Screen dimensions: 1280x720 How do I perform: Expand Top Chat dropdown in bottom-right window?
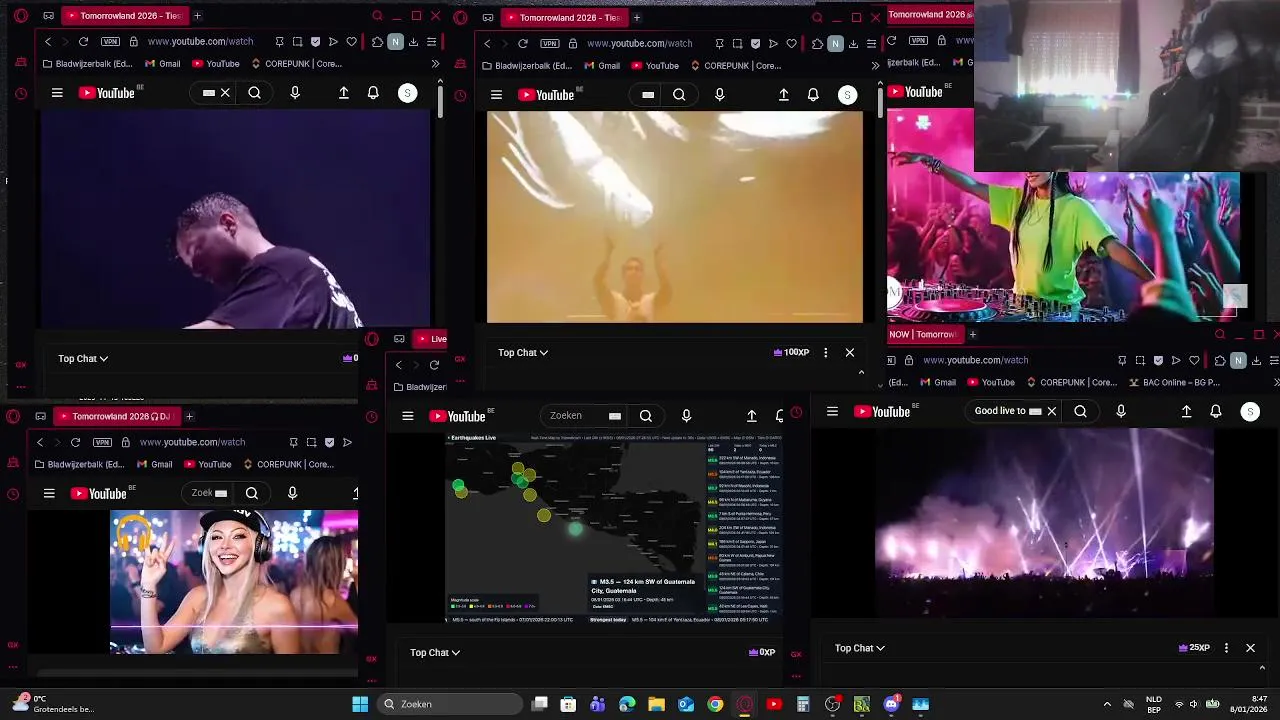pyautogui.click(x=860, y=648)
